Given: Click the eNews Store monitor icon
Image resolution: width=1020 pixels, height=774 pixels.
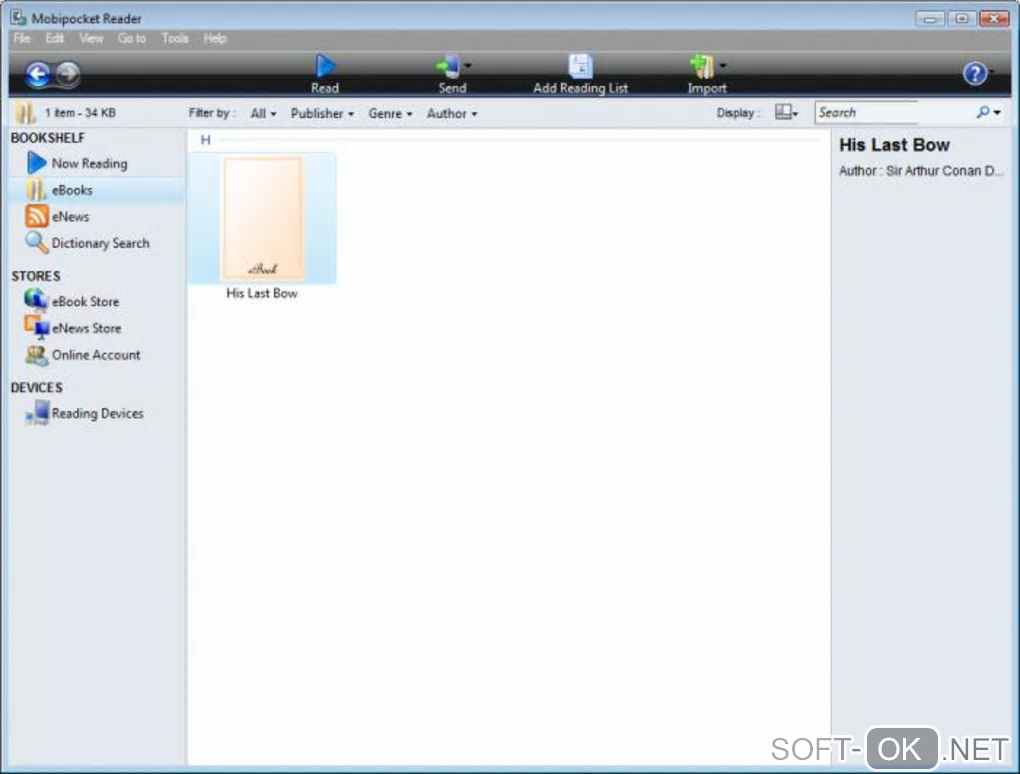Looking at the screenshot, I should coord(36,327).
